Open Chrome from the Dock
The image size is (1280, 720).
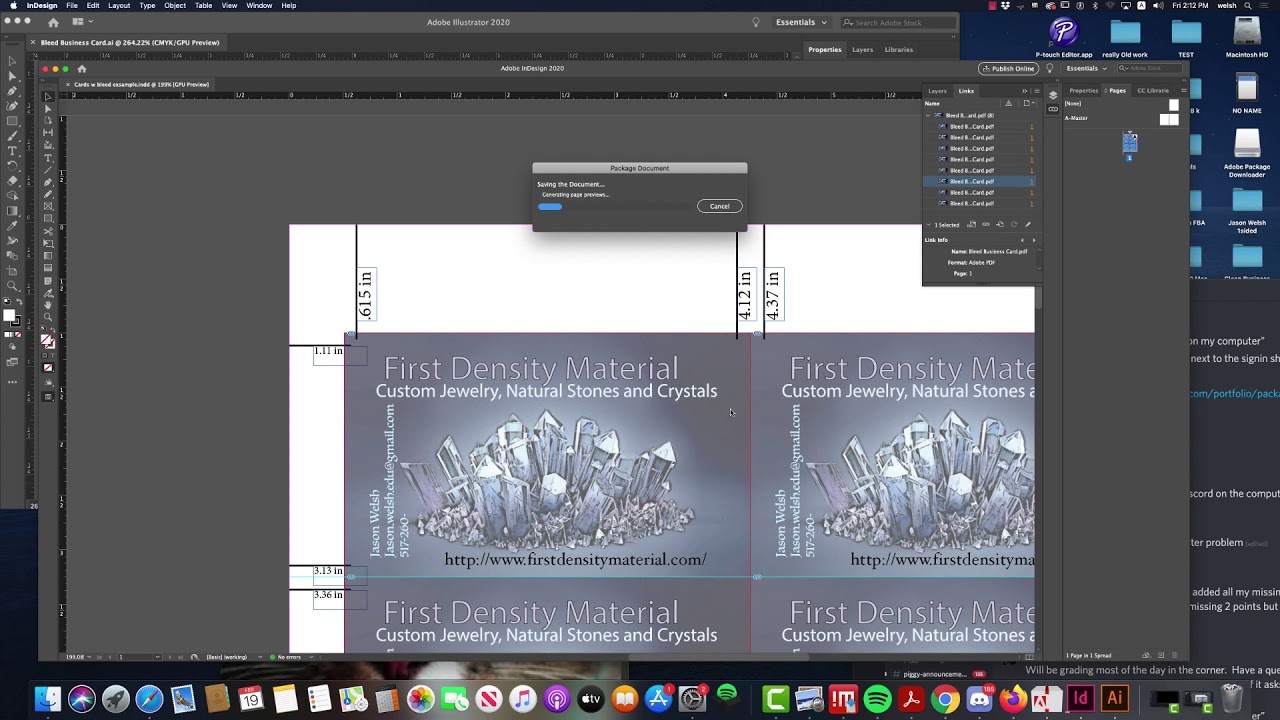pyautogui.click(x=945, y=698)
